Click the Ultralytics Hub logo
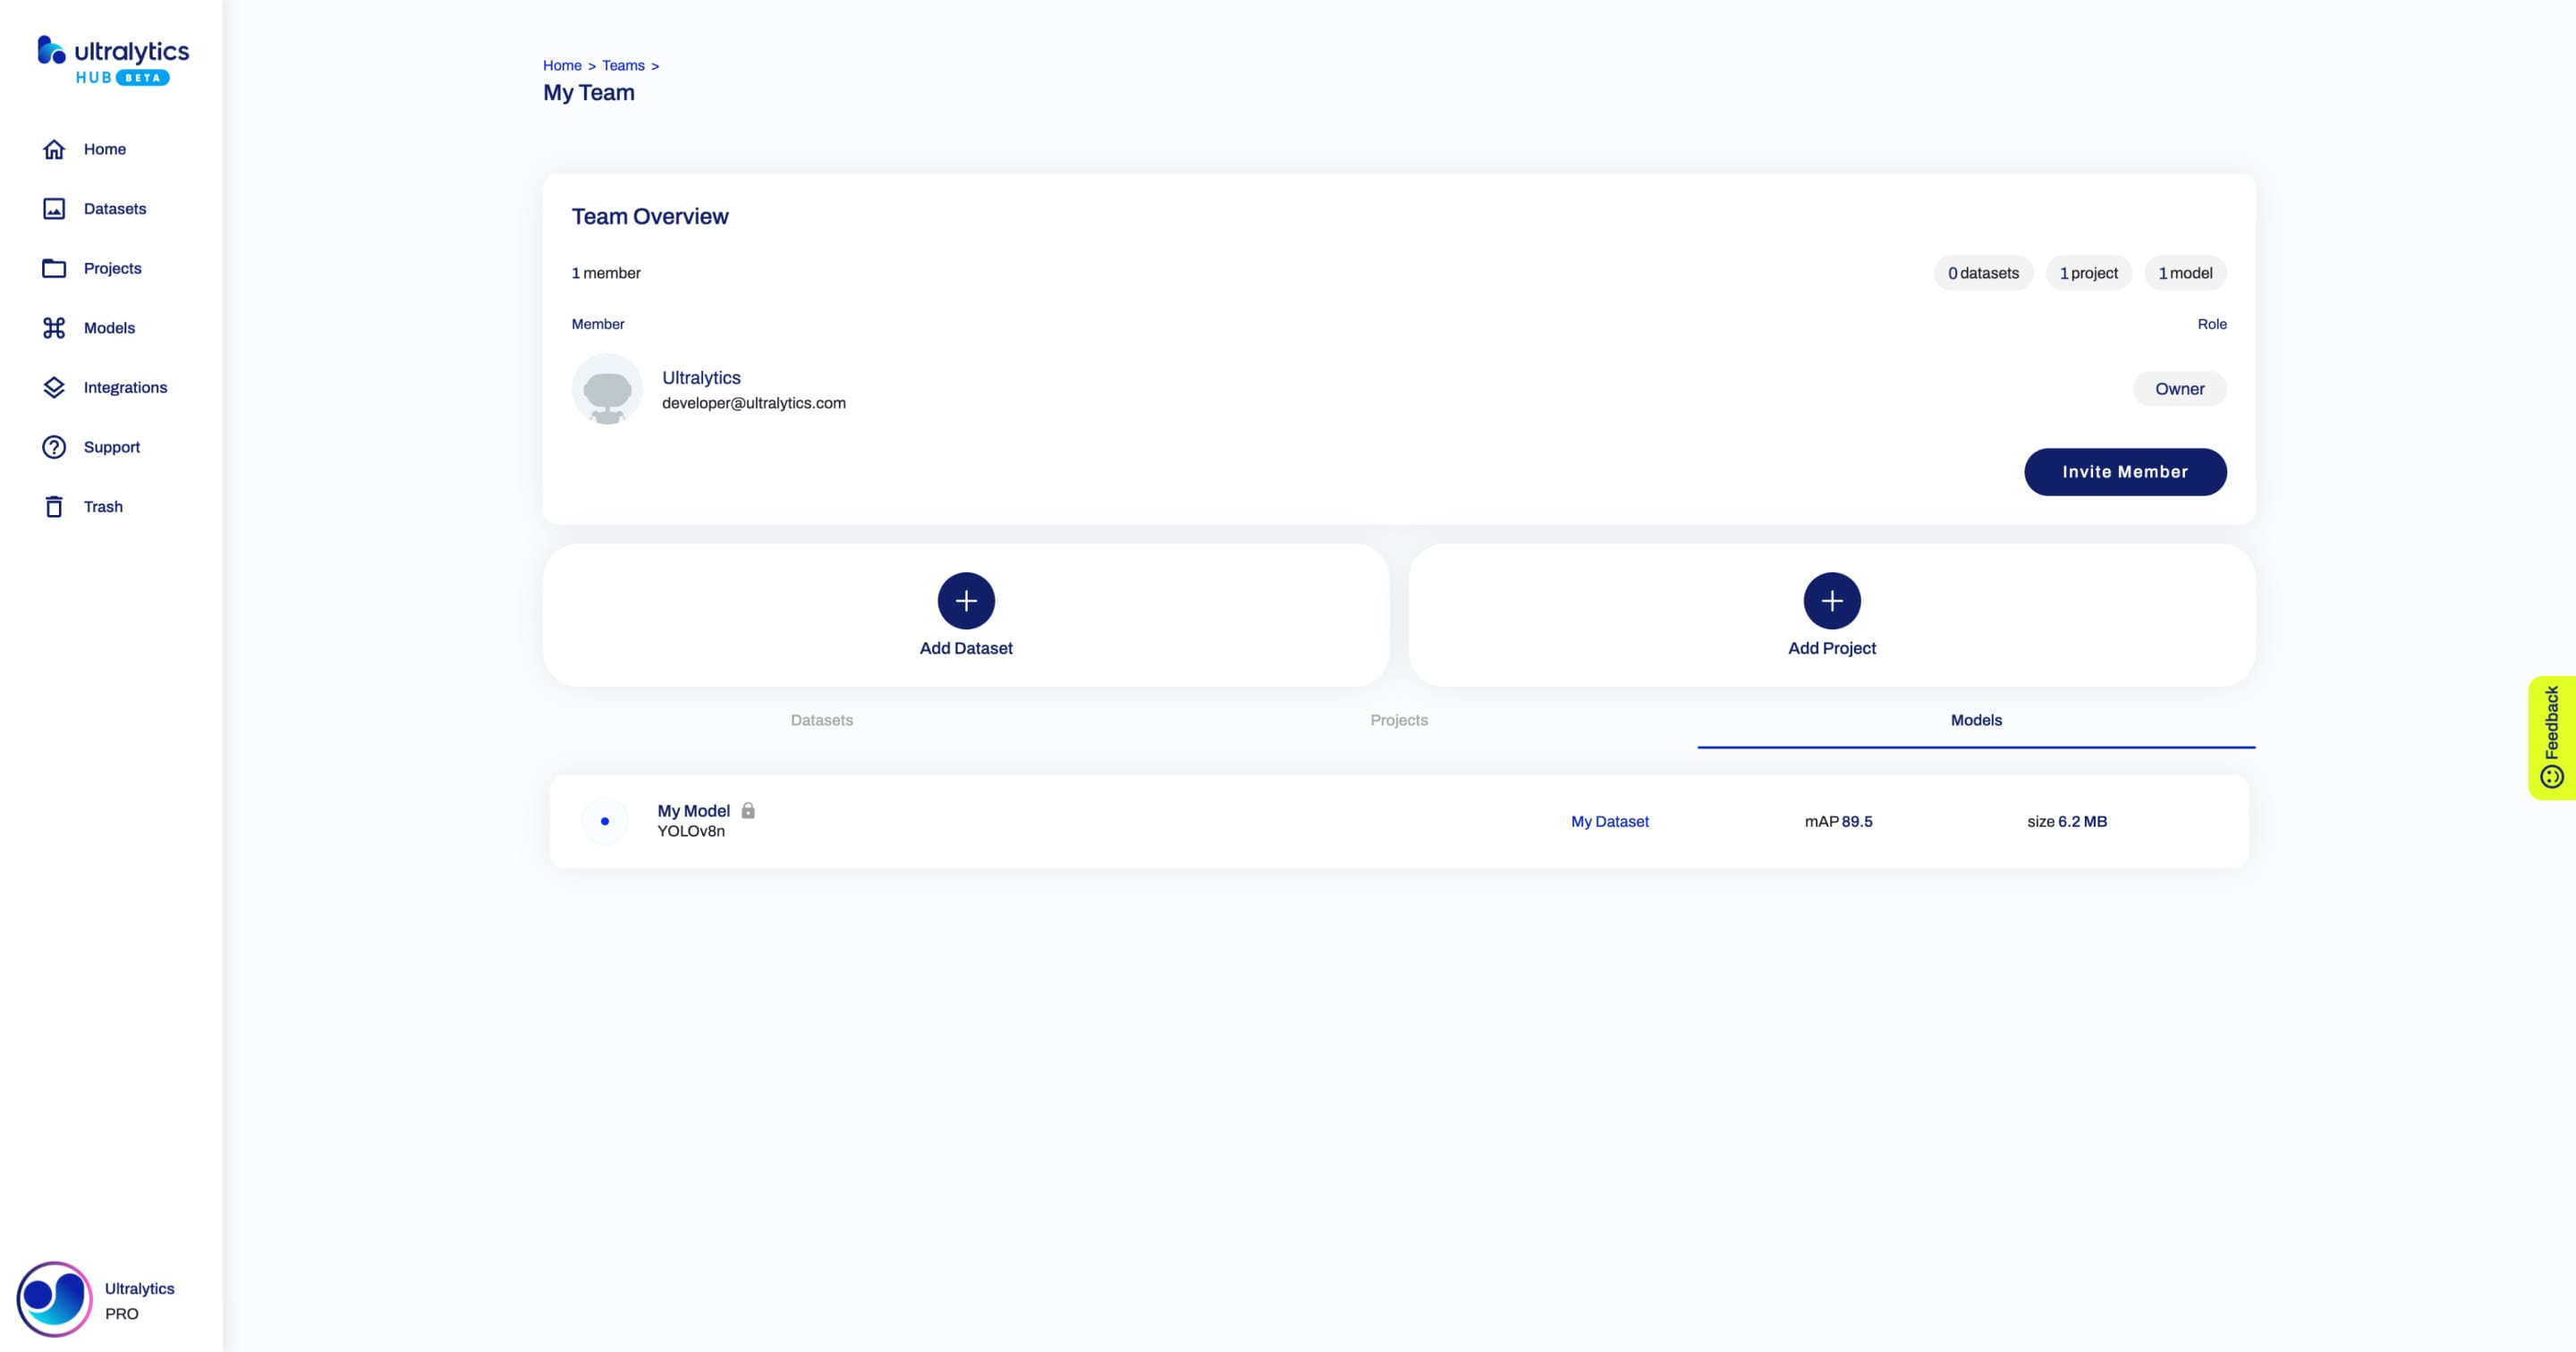 pyautogui.click(x=111, y=60)
